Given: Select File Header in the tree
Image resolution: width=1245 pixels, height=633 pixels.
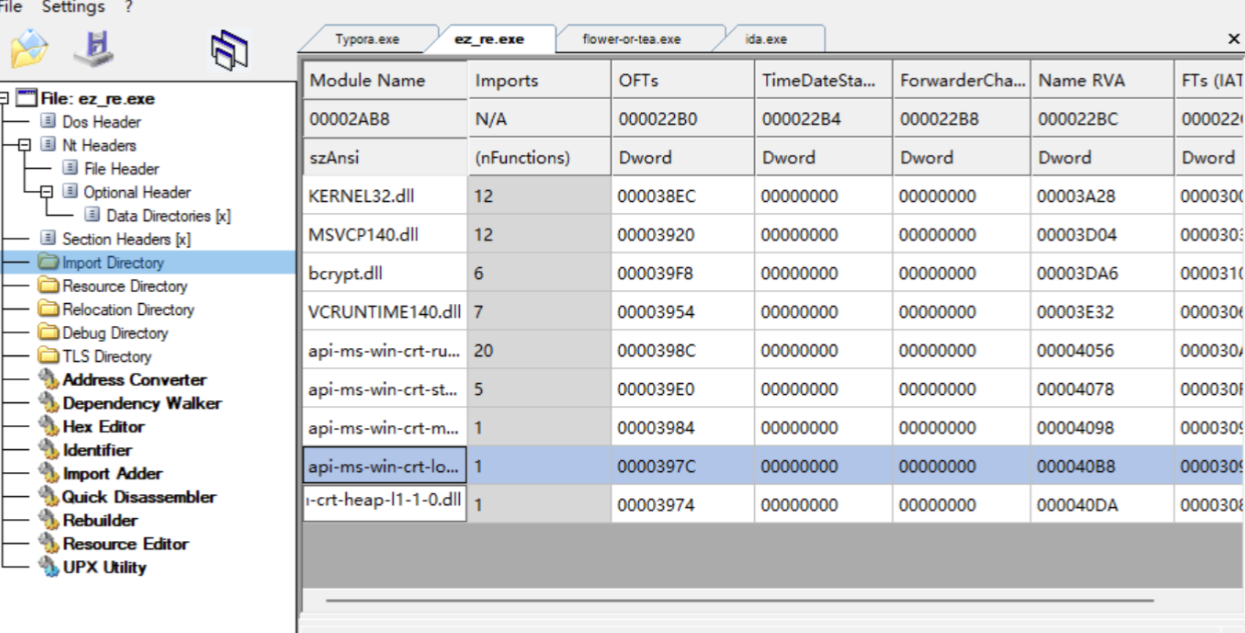Looking at the screenshot, I should click(x=121, y=169).
